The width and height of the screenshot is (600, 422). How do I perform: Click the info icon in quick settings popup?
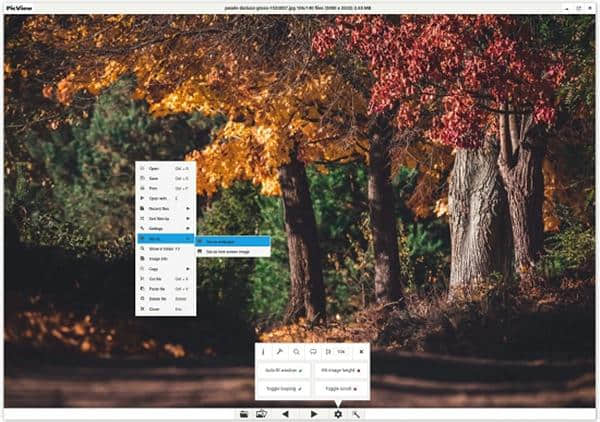[264, 352]
